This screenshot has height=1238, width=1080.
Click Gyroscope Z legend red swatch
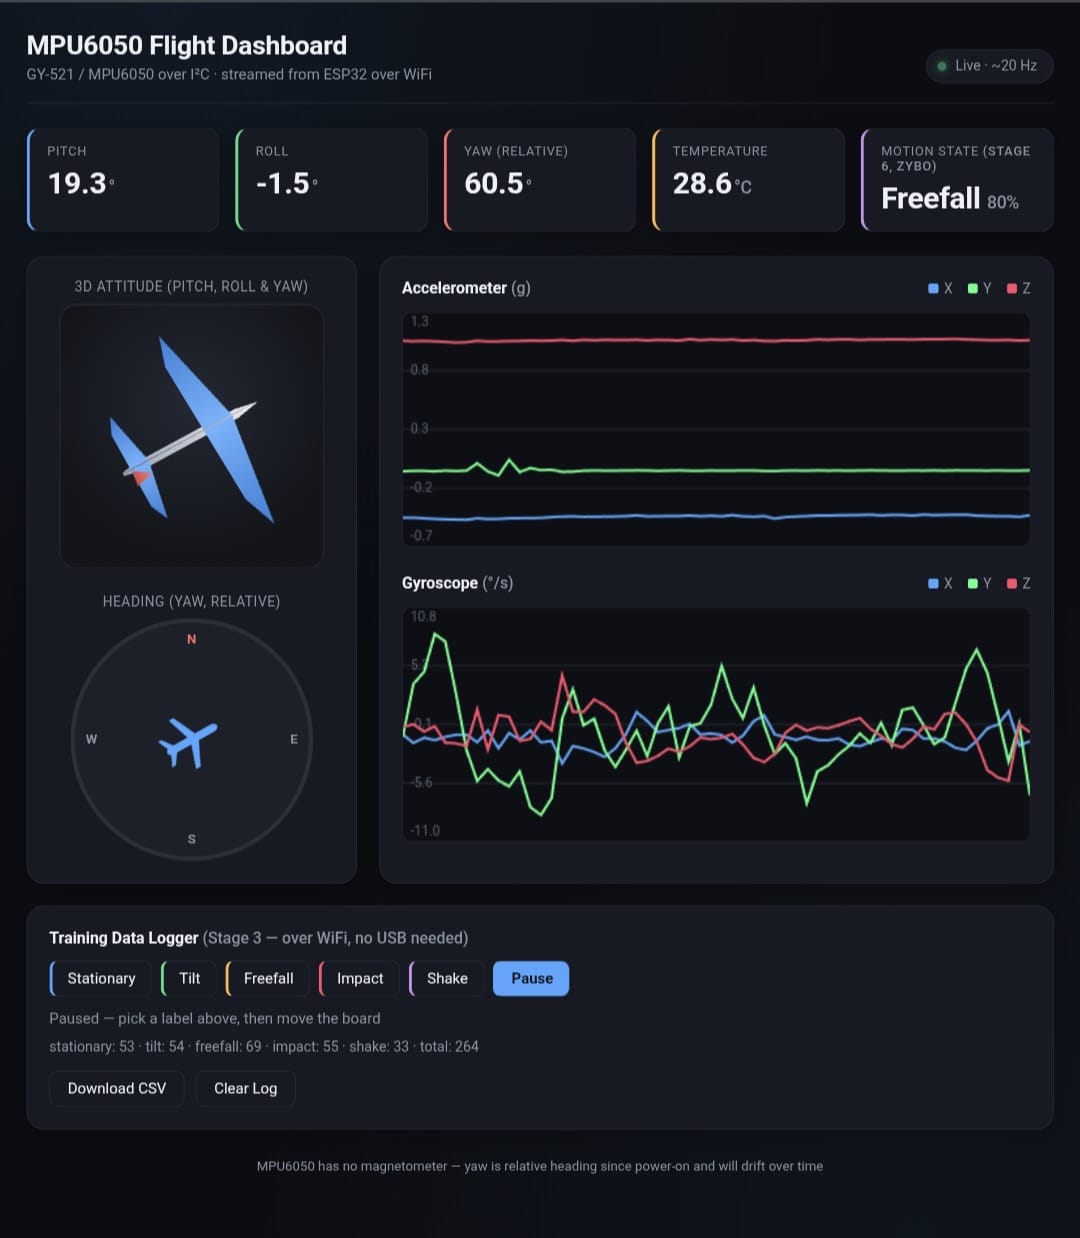(x=1012, y=583)
